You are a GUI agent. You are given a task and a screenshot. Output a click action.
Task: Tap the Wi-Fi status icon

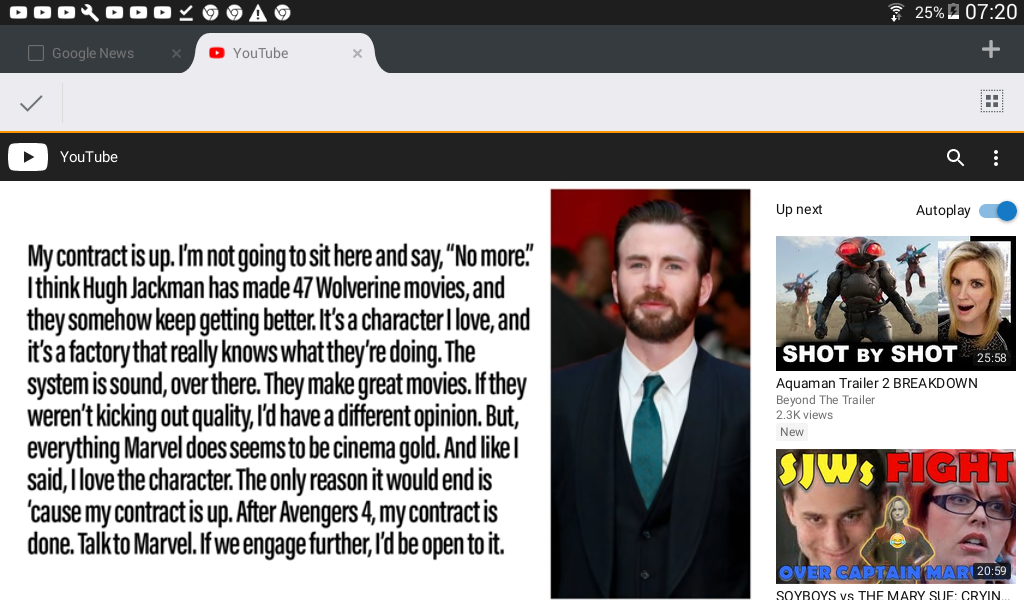tap(896, 12)
